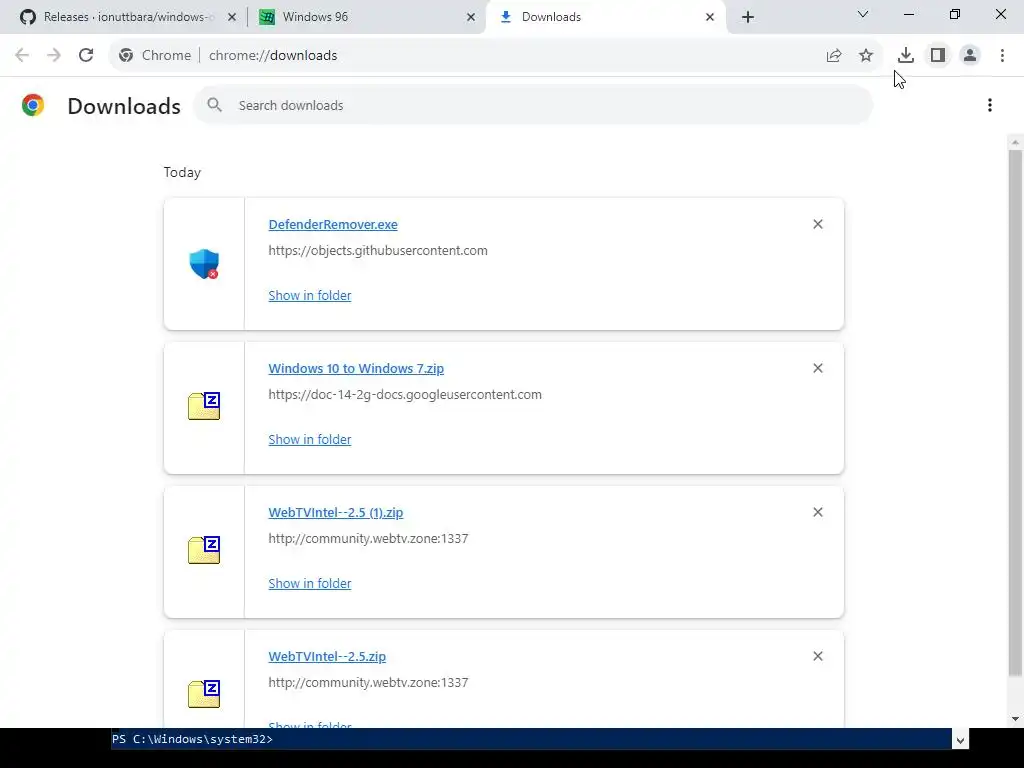
Task: Open the Chrome three-dot menu in the toolbar
Action: tap(1002, 56)
